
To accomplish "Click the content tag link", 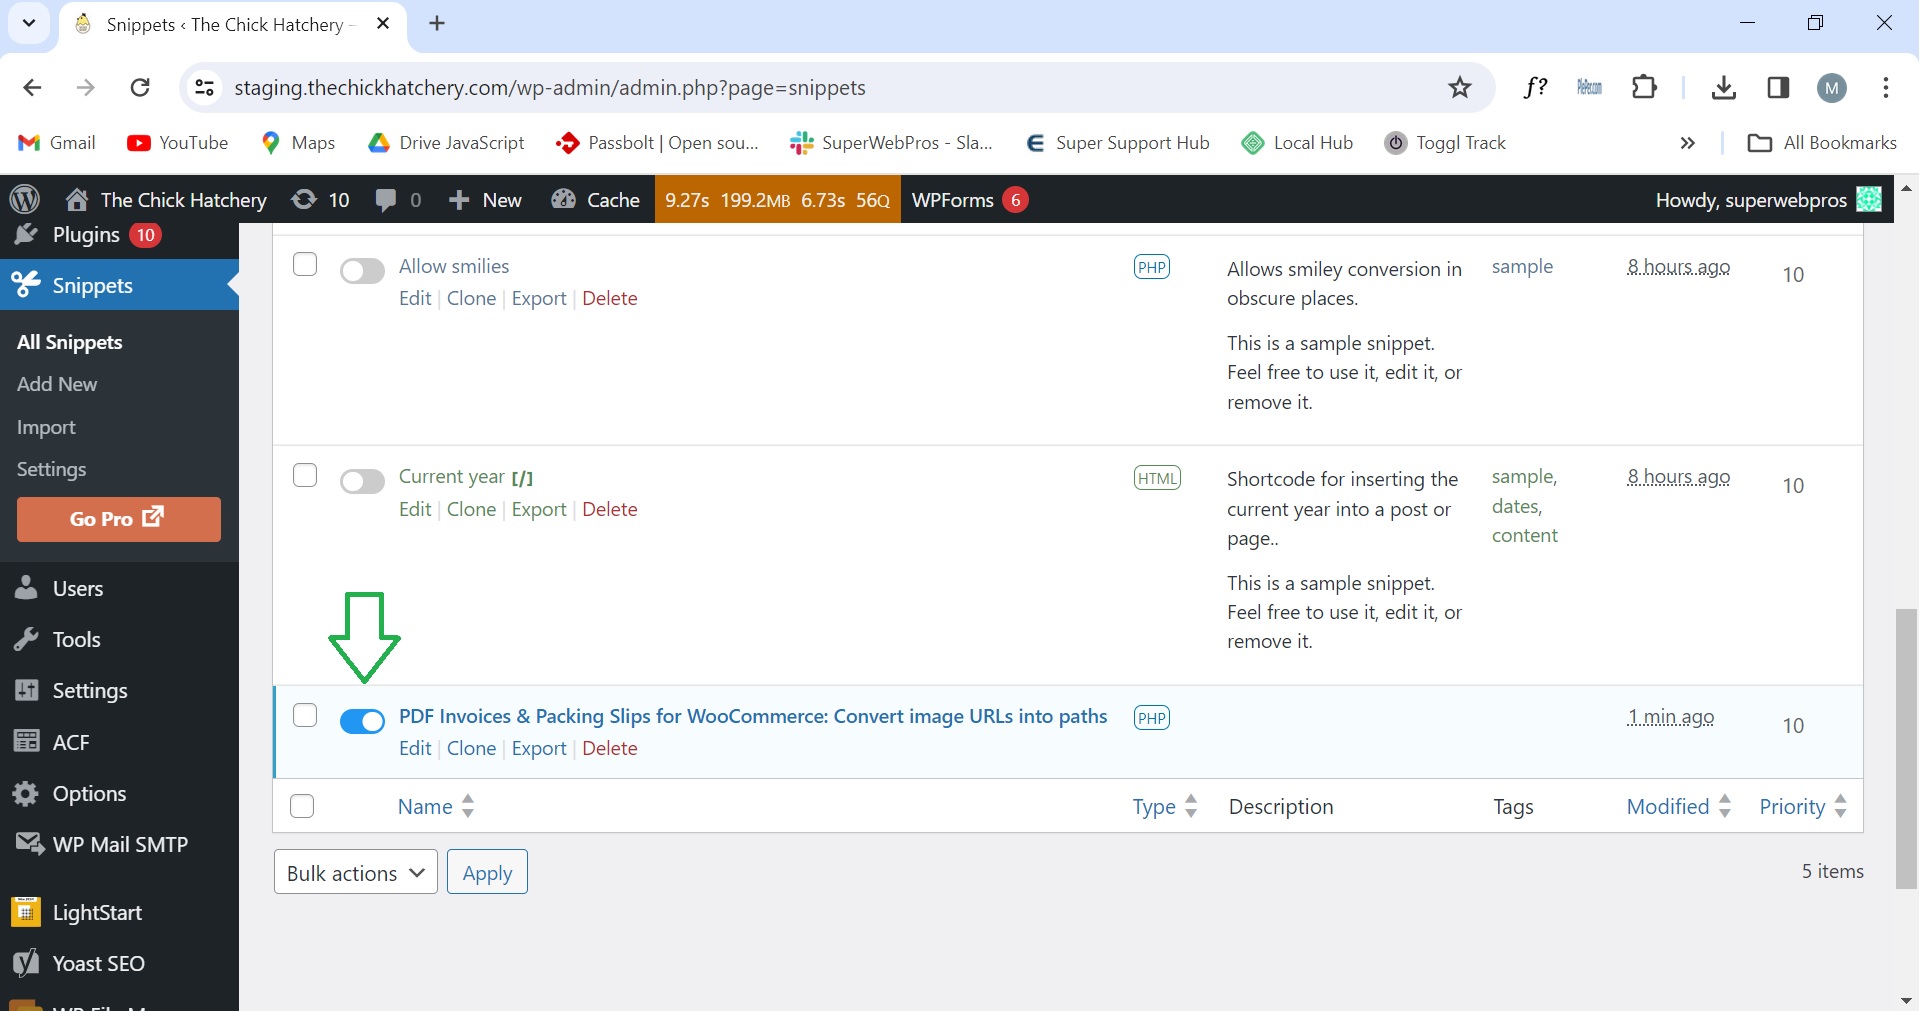I will coord(1525,535).
